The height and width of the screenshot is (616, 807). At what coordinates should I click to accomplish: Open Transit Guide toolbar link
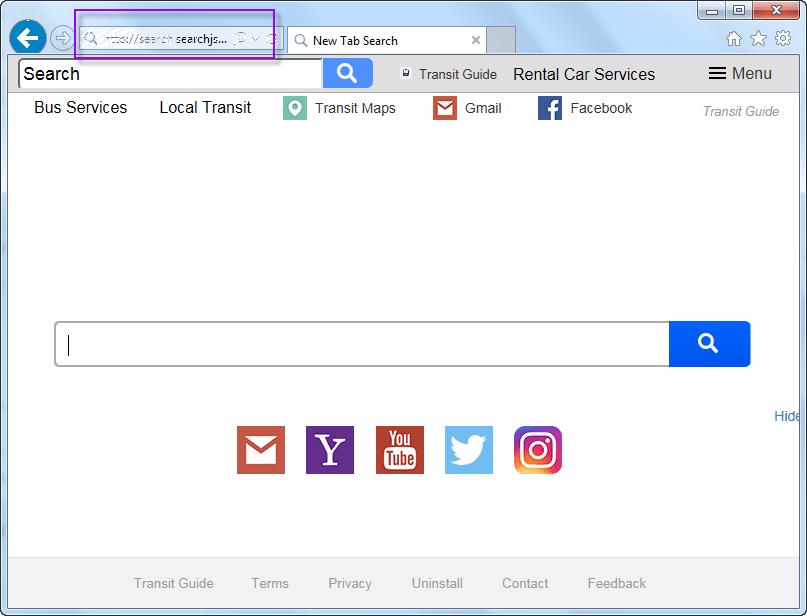tap(458, 74)
